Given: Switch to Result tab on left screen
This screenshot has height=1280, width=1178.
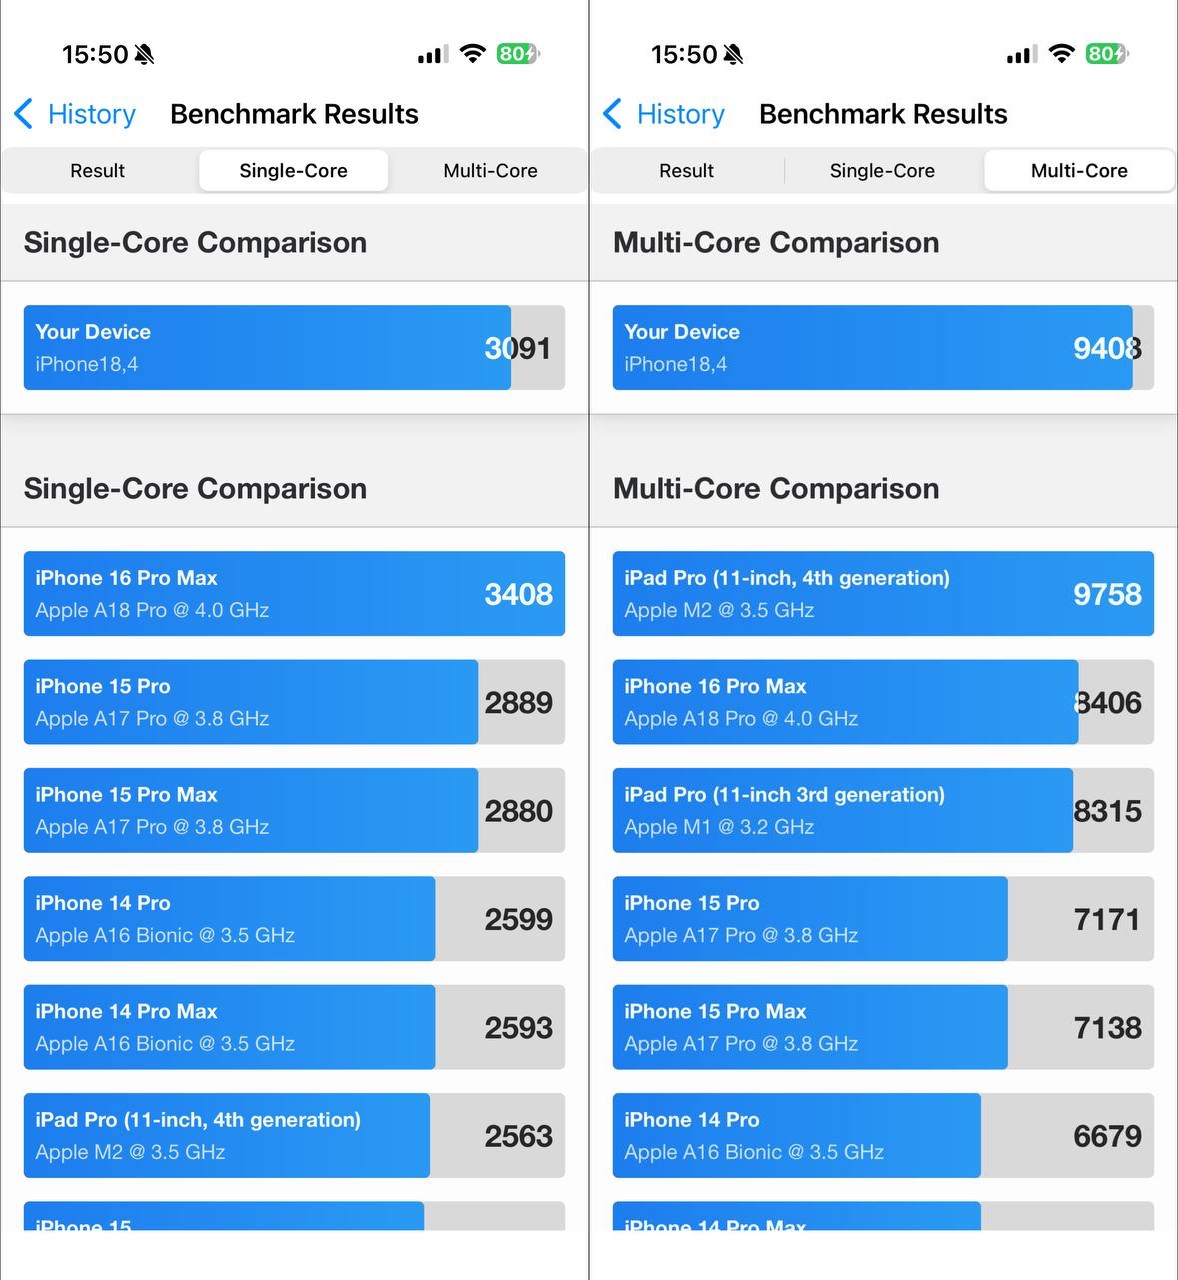Looking at the screenshot, I should click(x=97, y=171).
